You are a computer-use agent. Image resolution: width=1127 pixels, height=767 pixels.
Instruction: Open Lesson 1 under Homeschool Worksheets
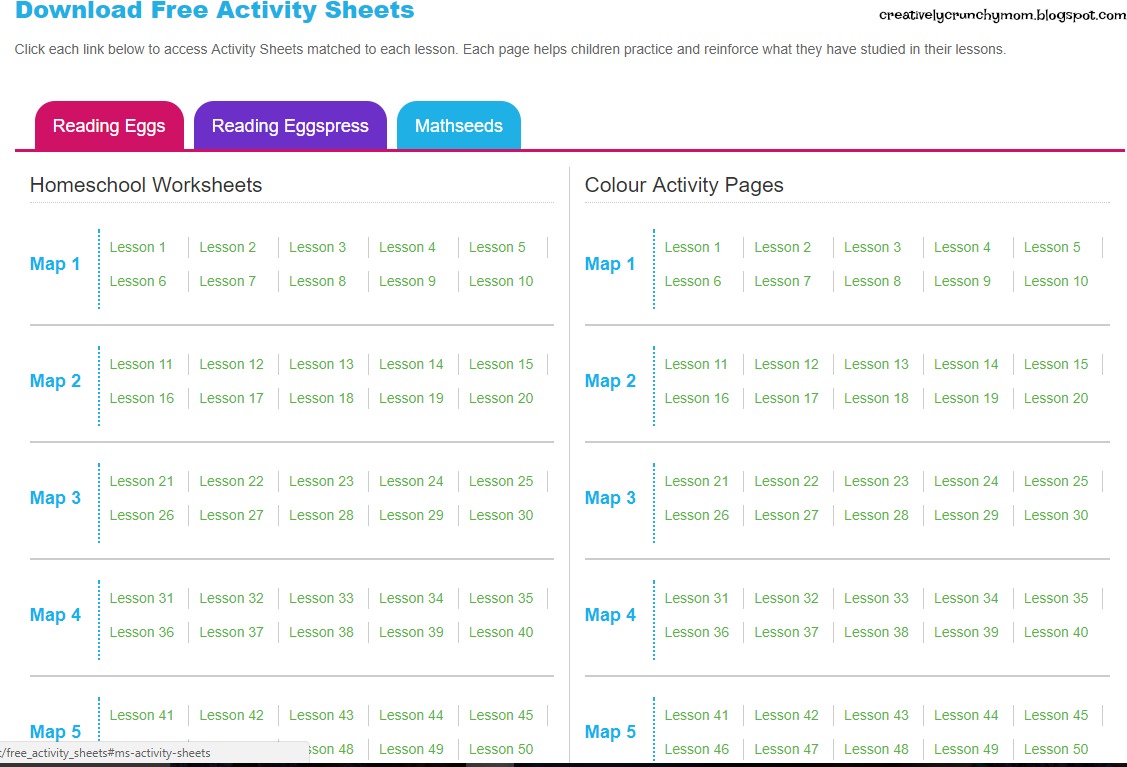pyautogui.click(x=138, y=247)
